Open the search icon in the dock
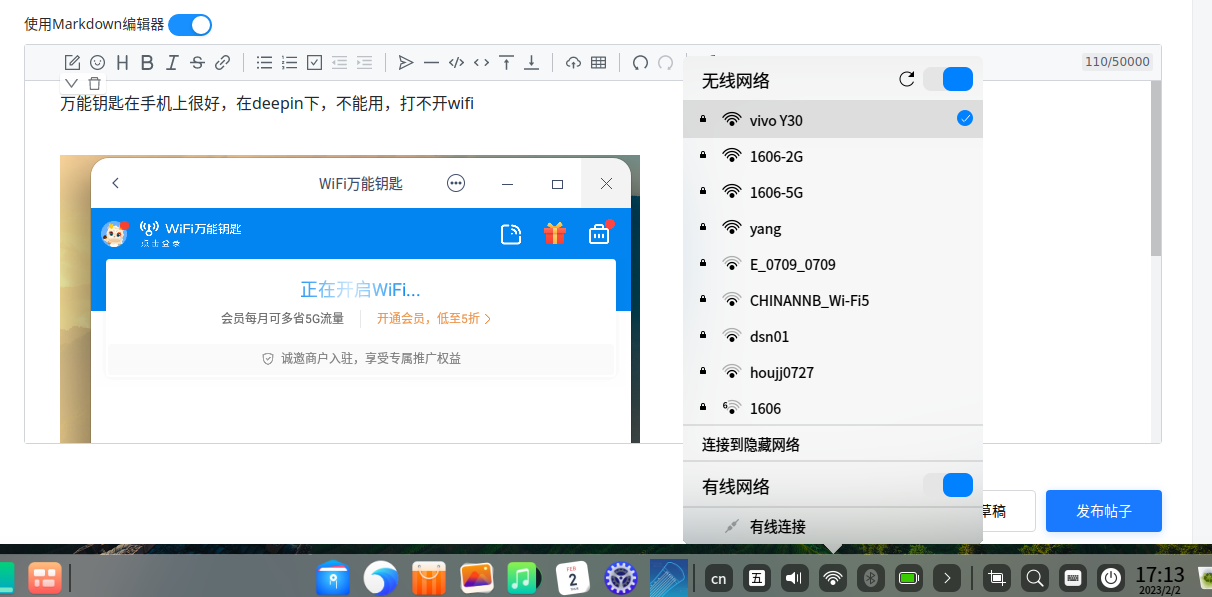 coord(1035,577)
